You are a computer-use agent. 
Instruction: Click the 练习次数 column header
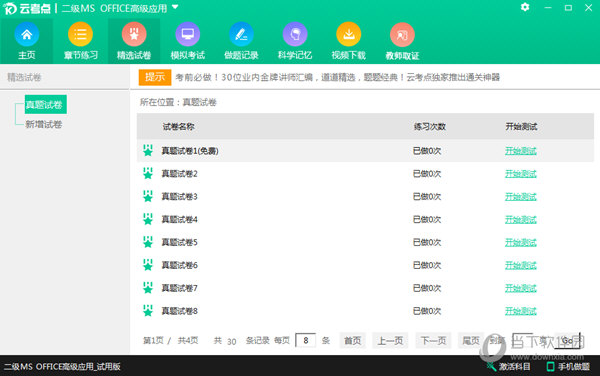[429, 127]
